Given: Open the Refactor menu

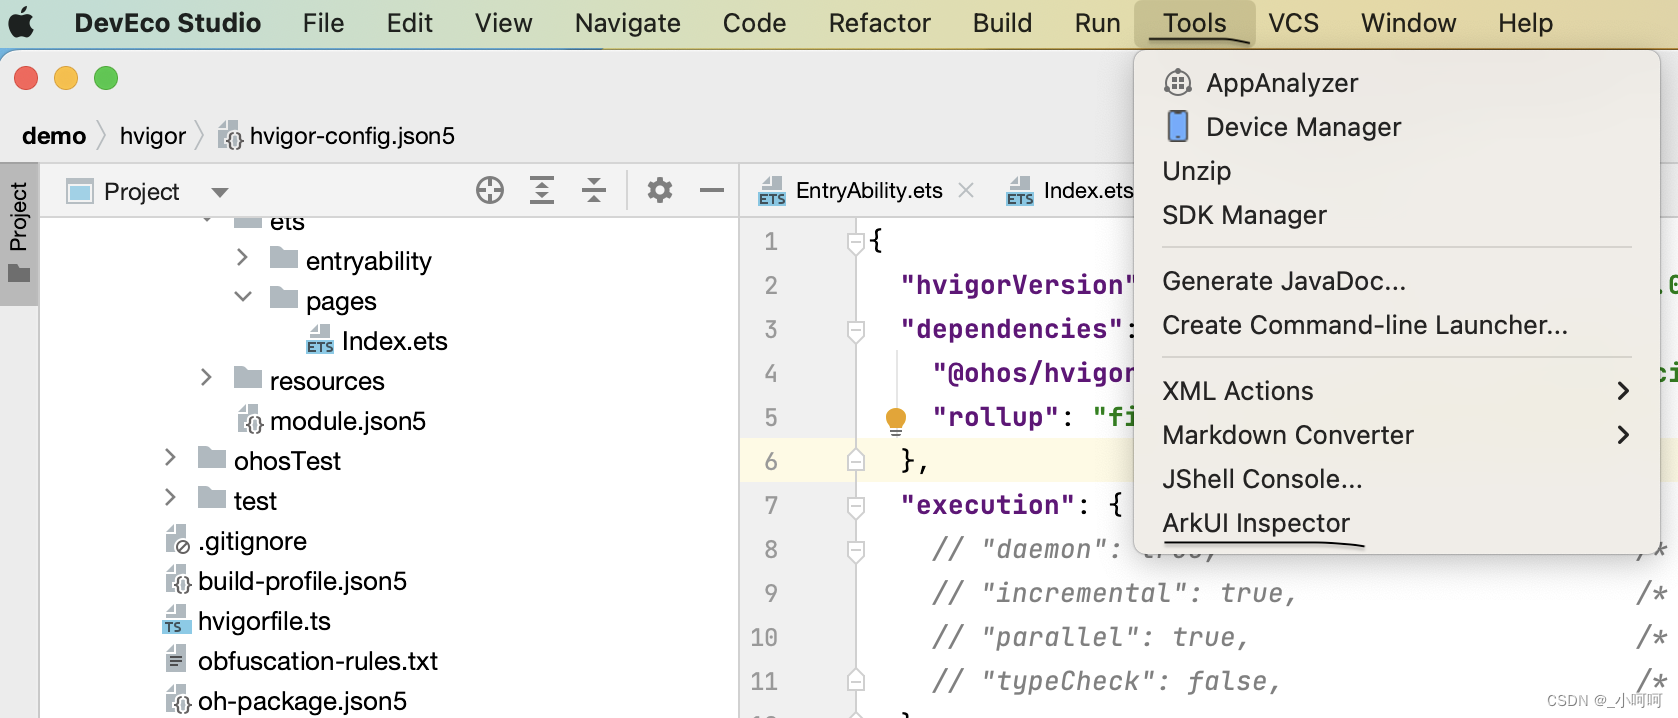Looking at the screenshot, I should (x=879, y=23).
